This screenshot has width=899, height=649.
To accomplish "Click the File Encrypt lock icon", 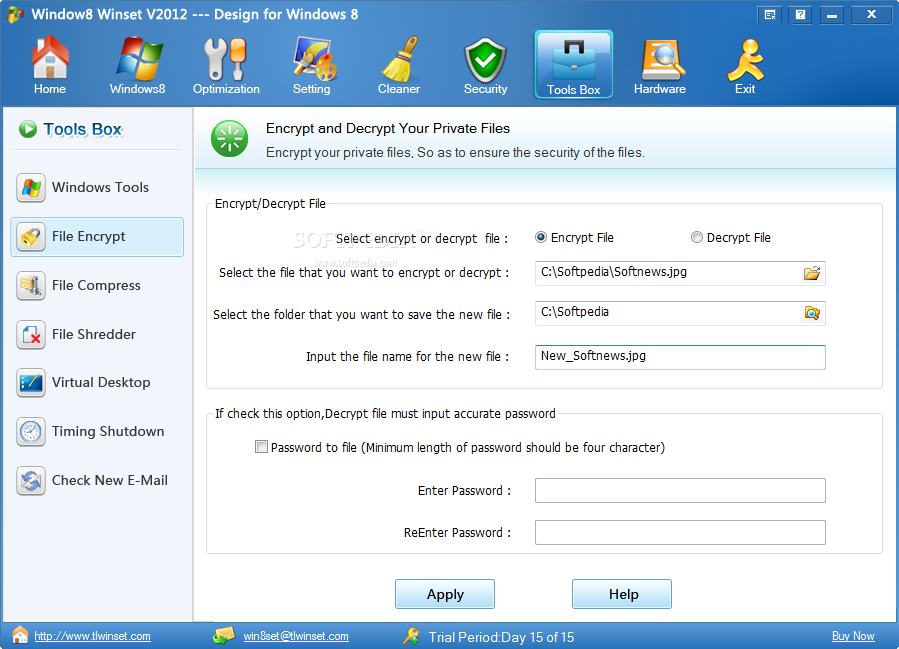I will (31, 237).
